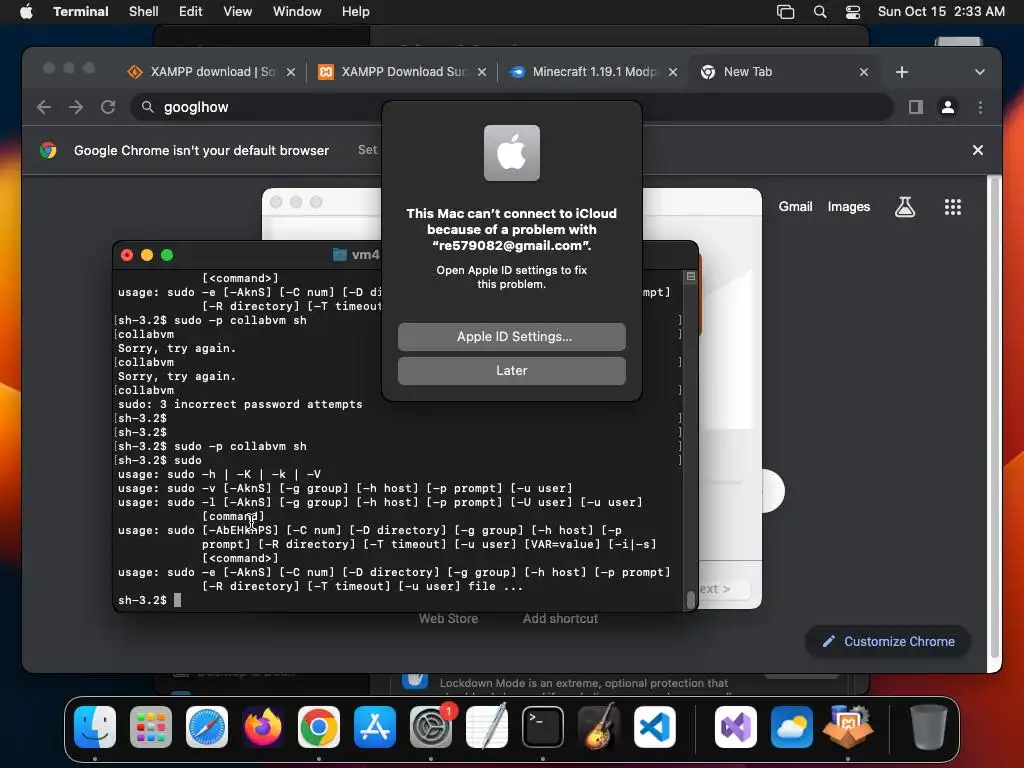
Task: Open Visual Studio purple dock icon
Action: click(x=736, y=726)
